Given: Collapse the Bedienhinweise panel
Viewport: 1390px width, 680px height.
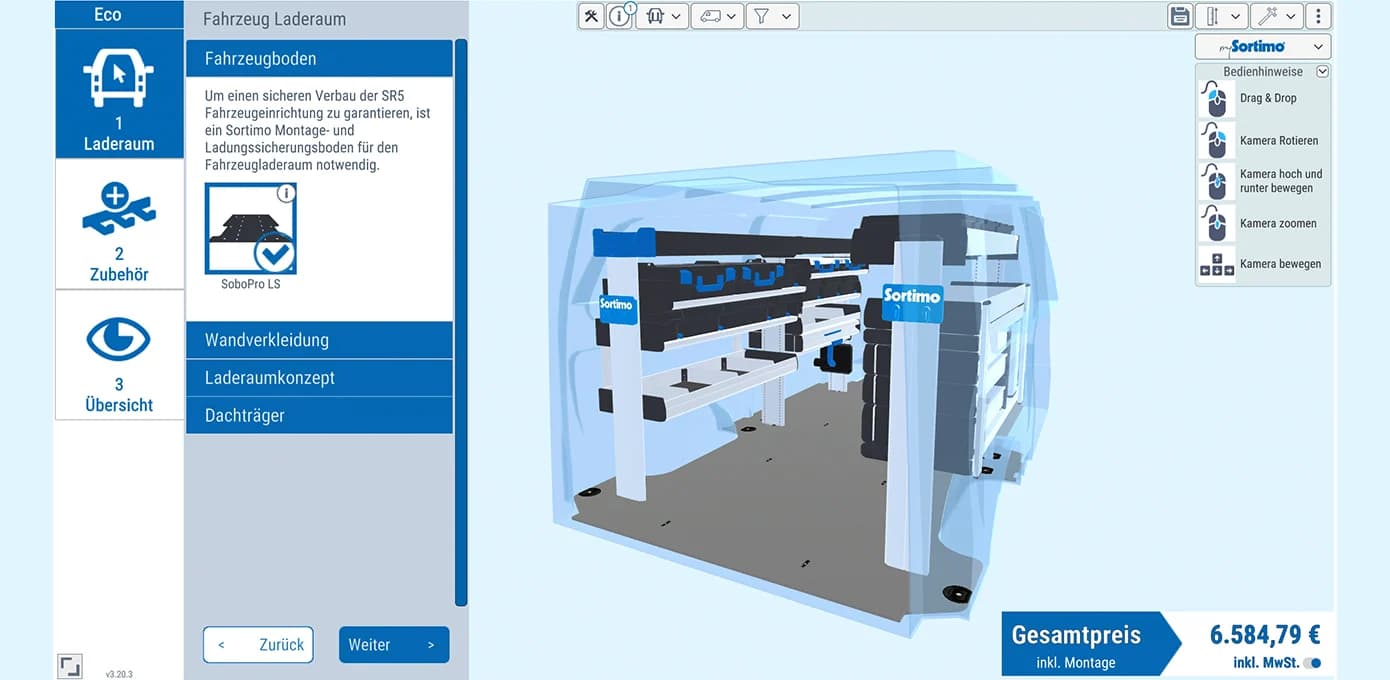Looking at the screenshot, I should [x=1322, y=72].
